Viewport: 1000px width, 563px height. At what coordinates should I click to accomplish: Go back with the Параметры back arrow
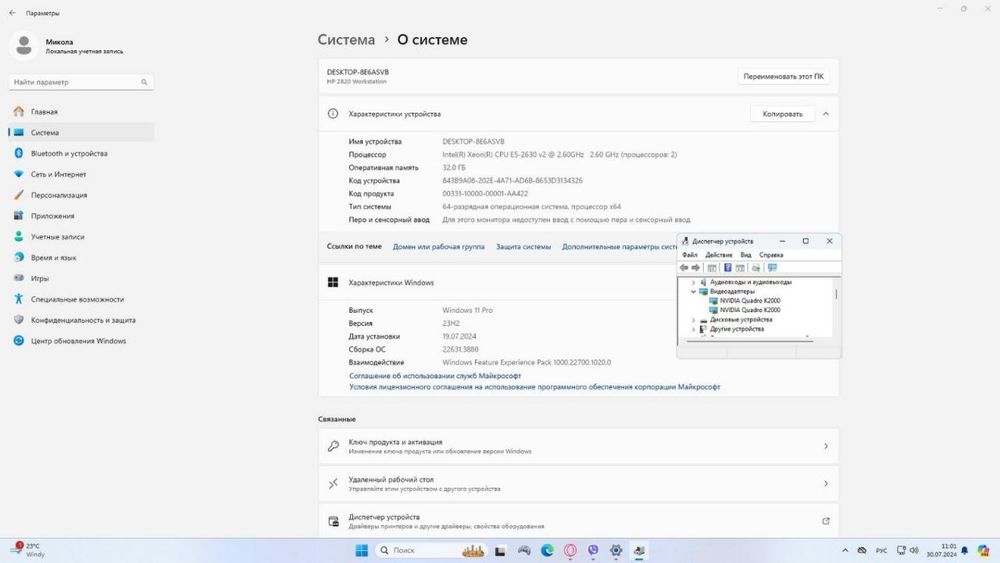click(12, 13)
